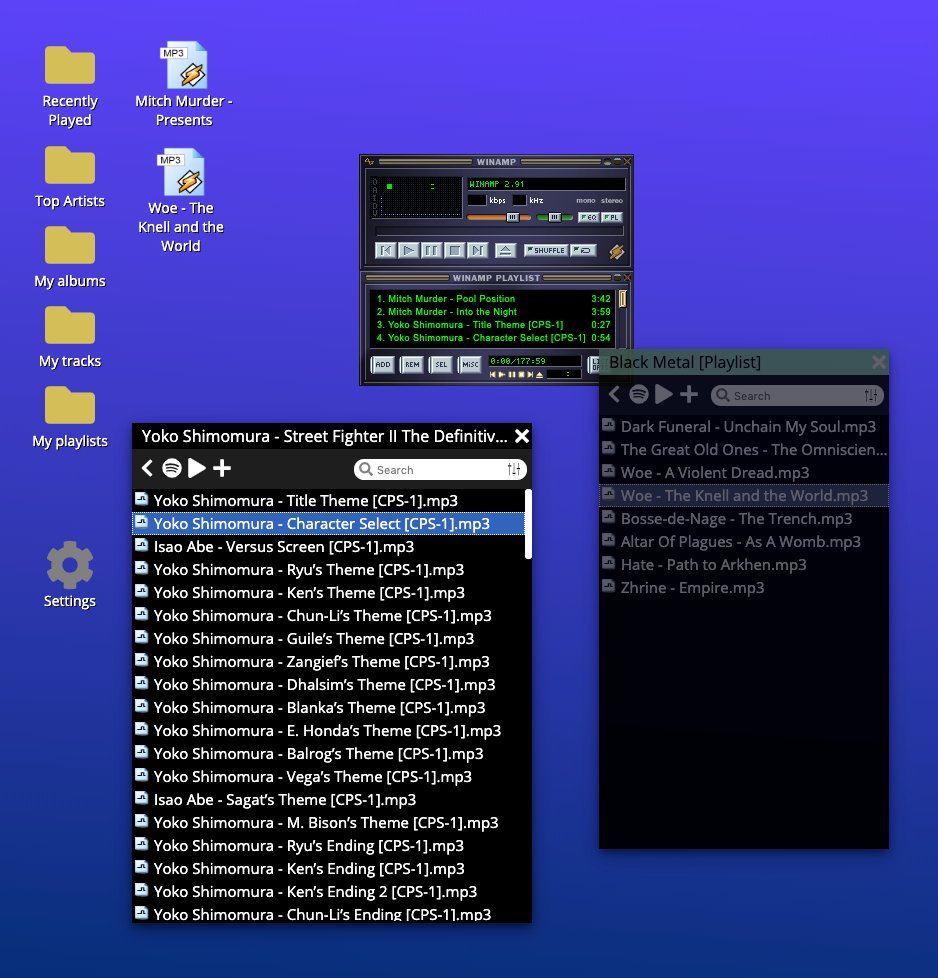The image size is (938, 978).
Task: Select Bosse-de-Nage - The Trench.mp3
Action: tap(744, 519)
